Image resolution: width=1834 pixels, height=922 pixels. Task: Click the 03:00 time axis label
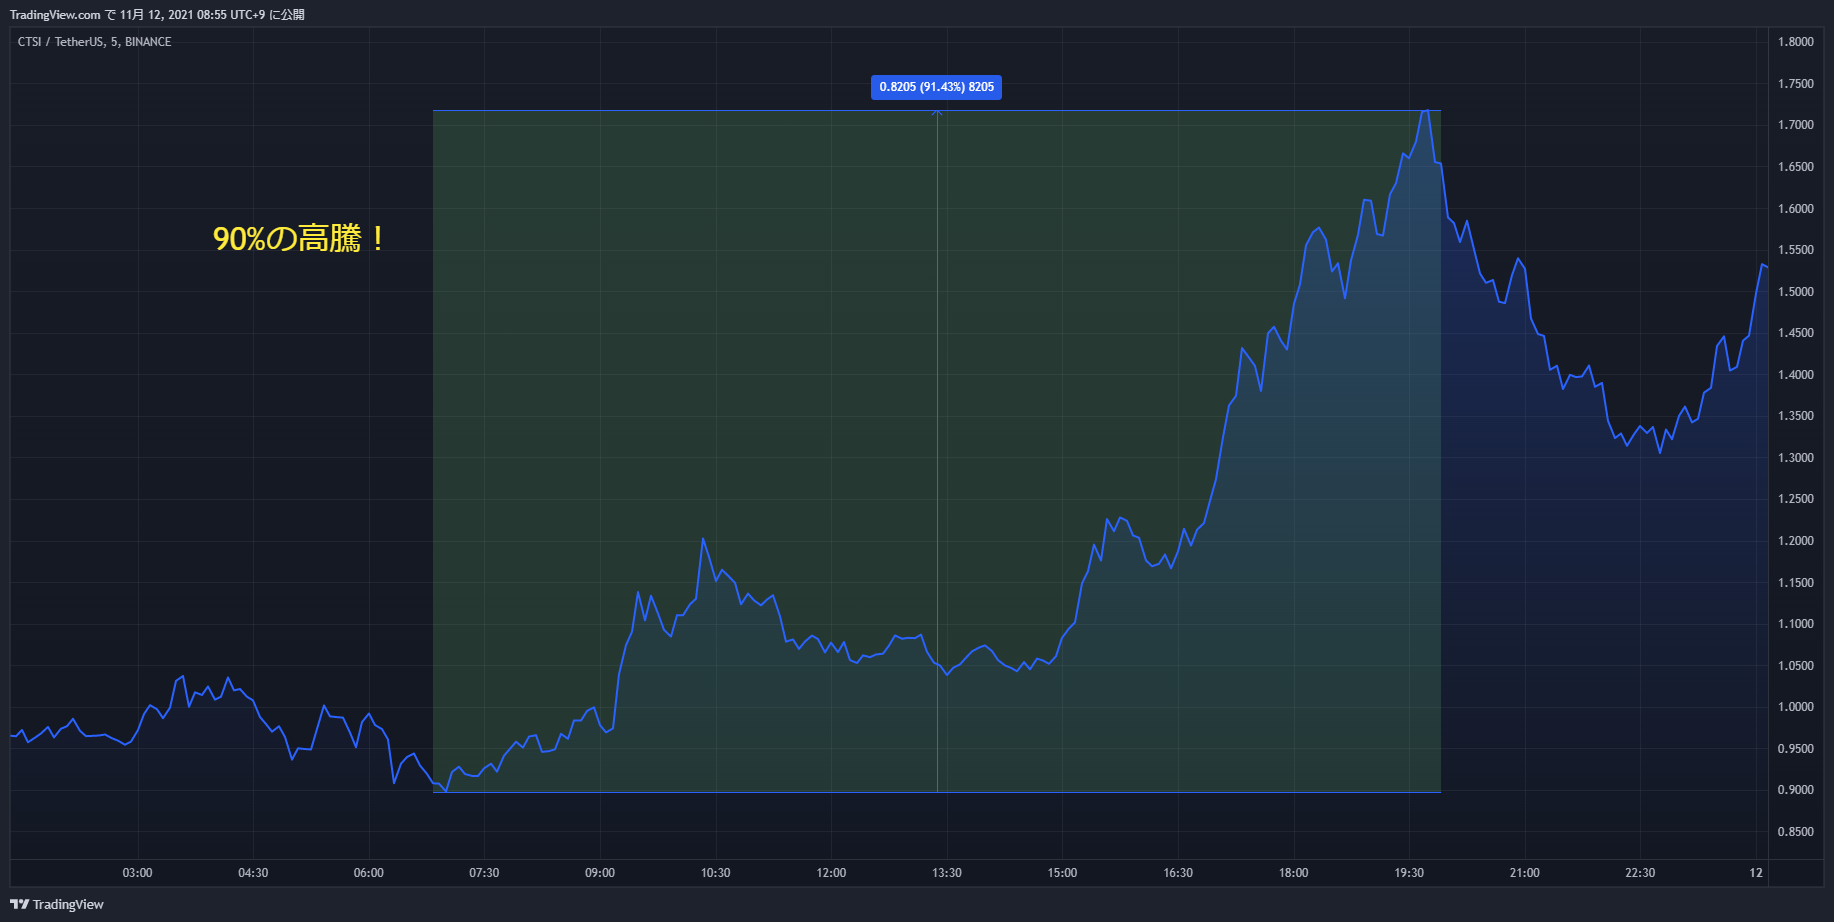(138, 873)
